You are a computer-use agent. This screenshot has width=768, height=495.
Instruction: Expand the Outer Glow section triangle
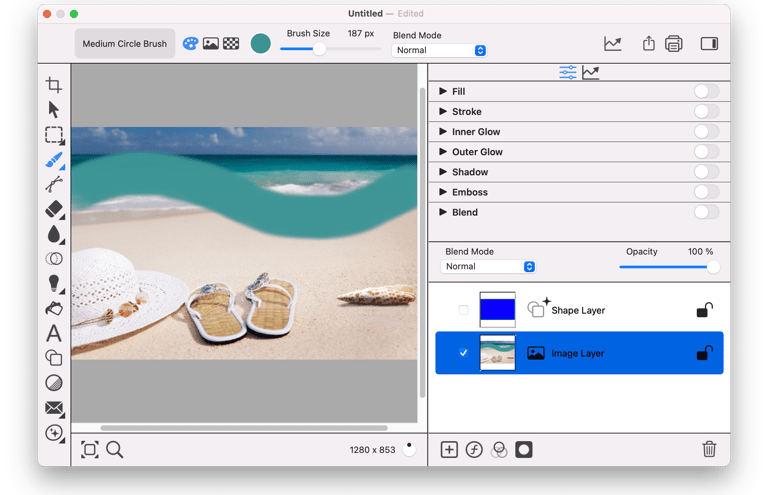click(x=443, y=151)
